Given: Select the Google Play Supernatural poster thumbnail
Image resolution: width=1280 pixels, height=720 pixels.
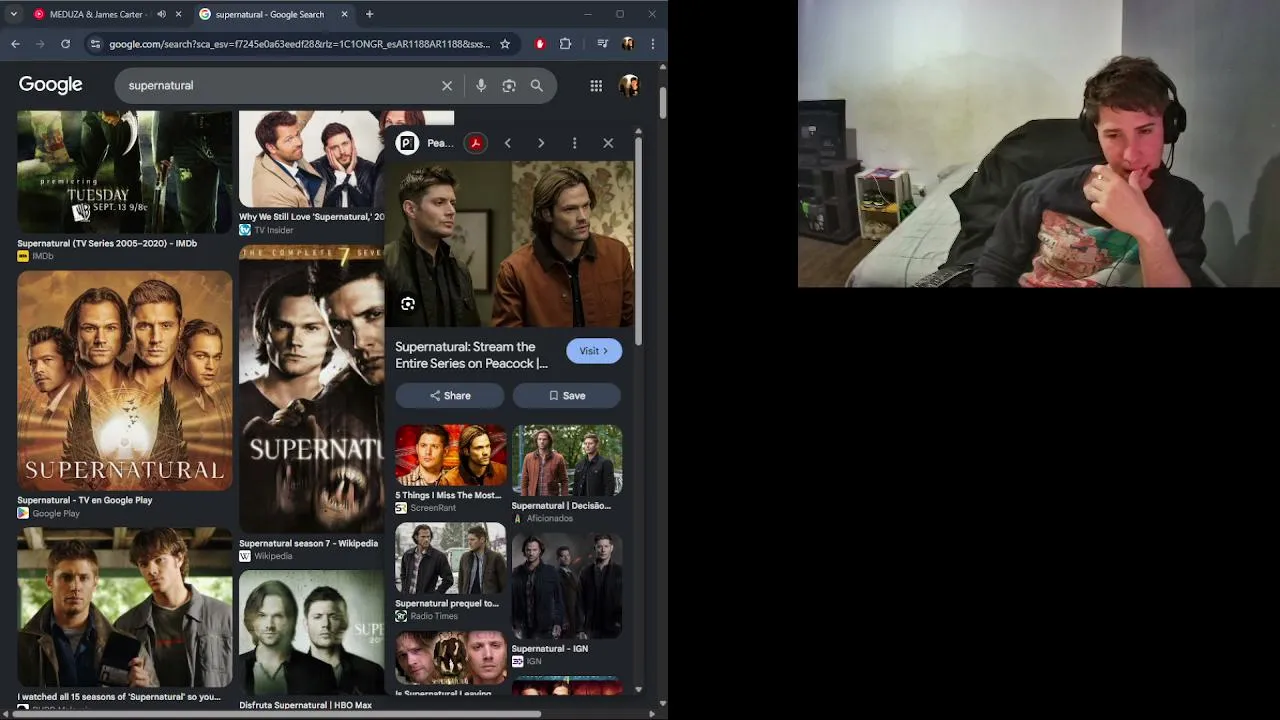Looking at the screenshot, I should coord(125,381).
